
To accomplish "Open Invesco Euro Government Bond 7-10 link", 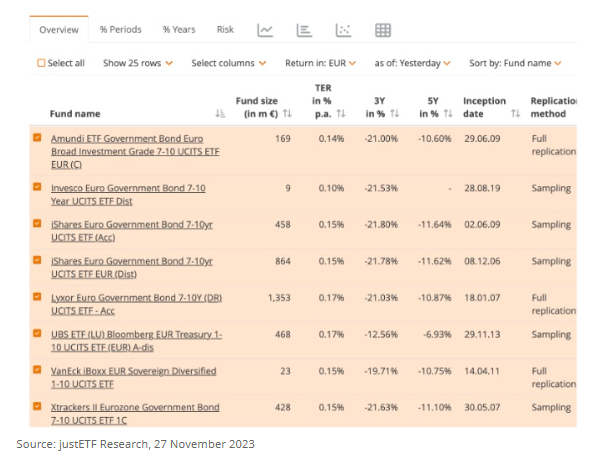I will point(128,195).
